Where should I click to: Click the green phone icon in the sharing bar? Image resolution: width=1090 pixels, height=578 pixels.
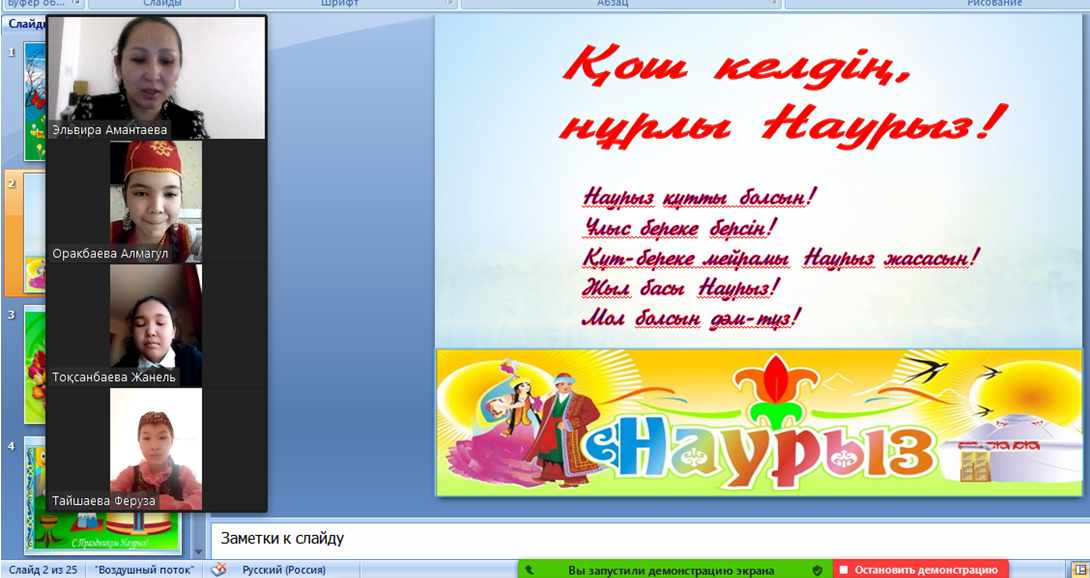[529, 570]
